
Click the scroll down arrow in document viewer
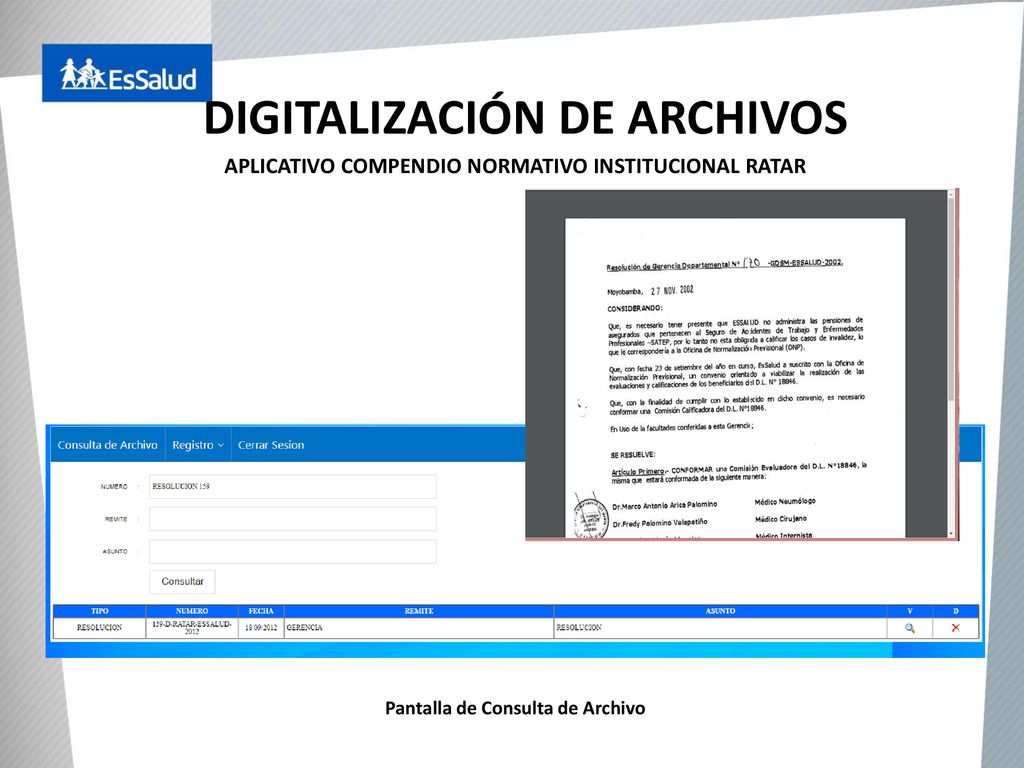[x=951, y=534]
